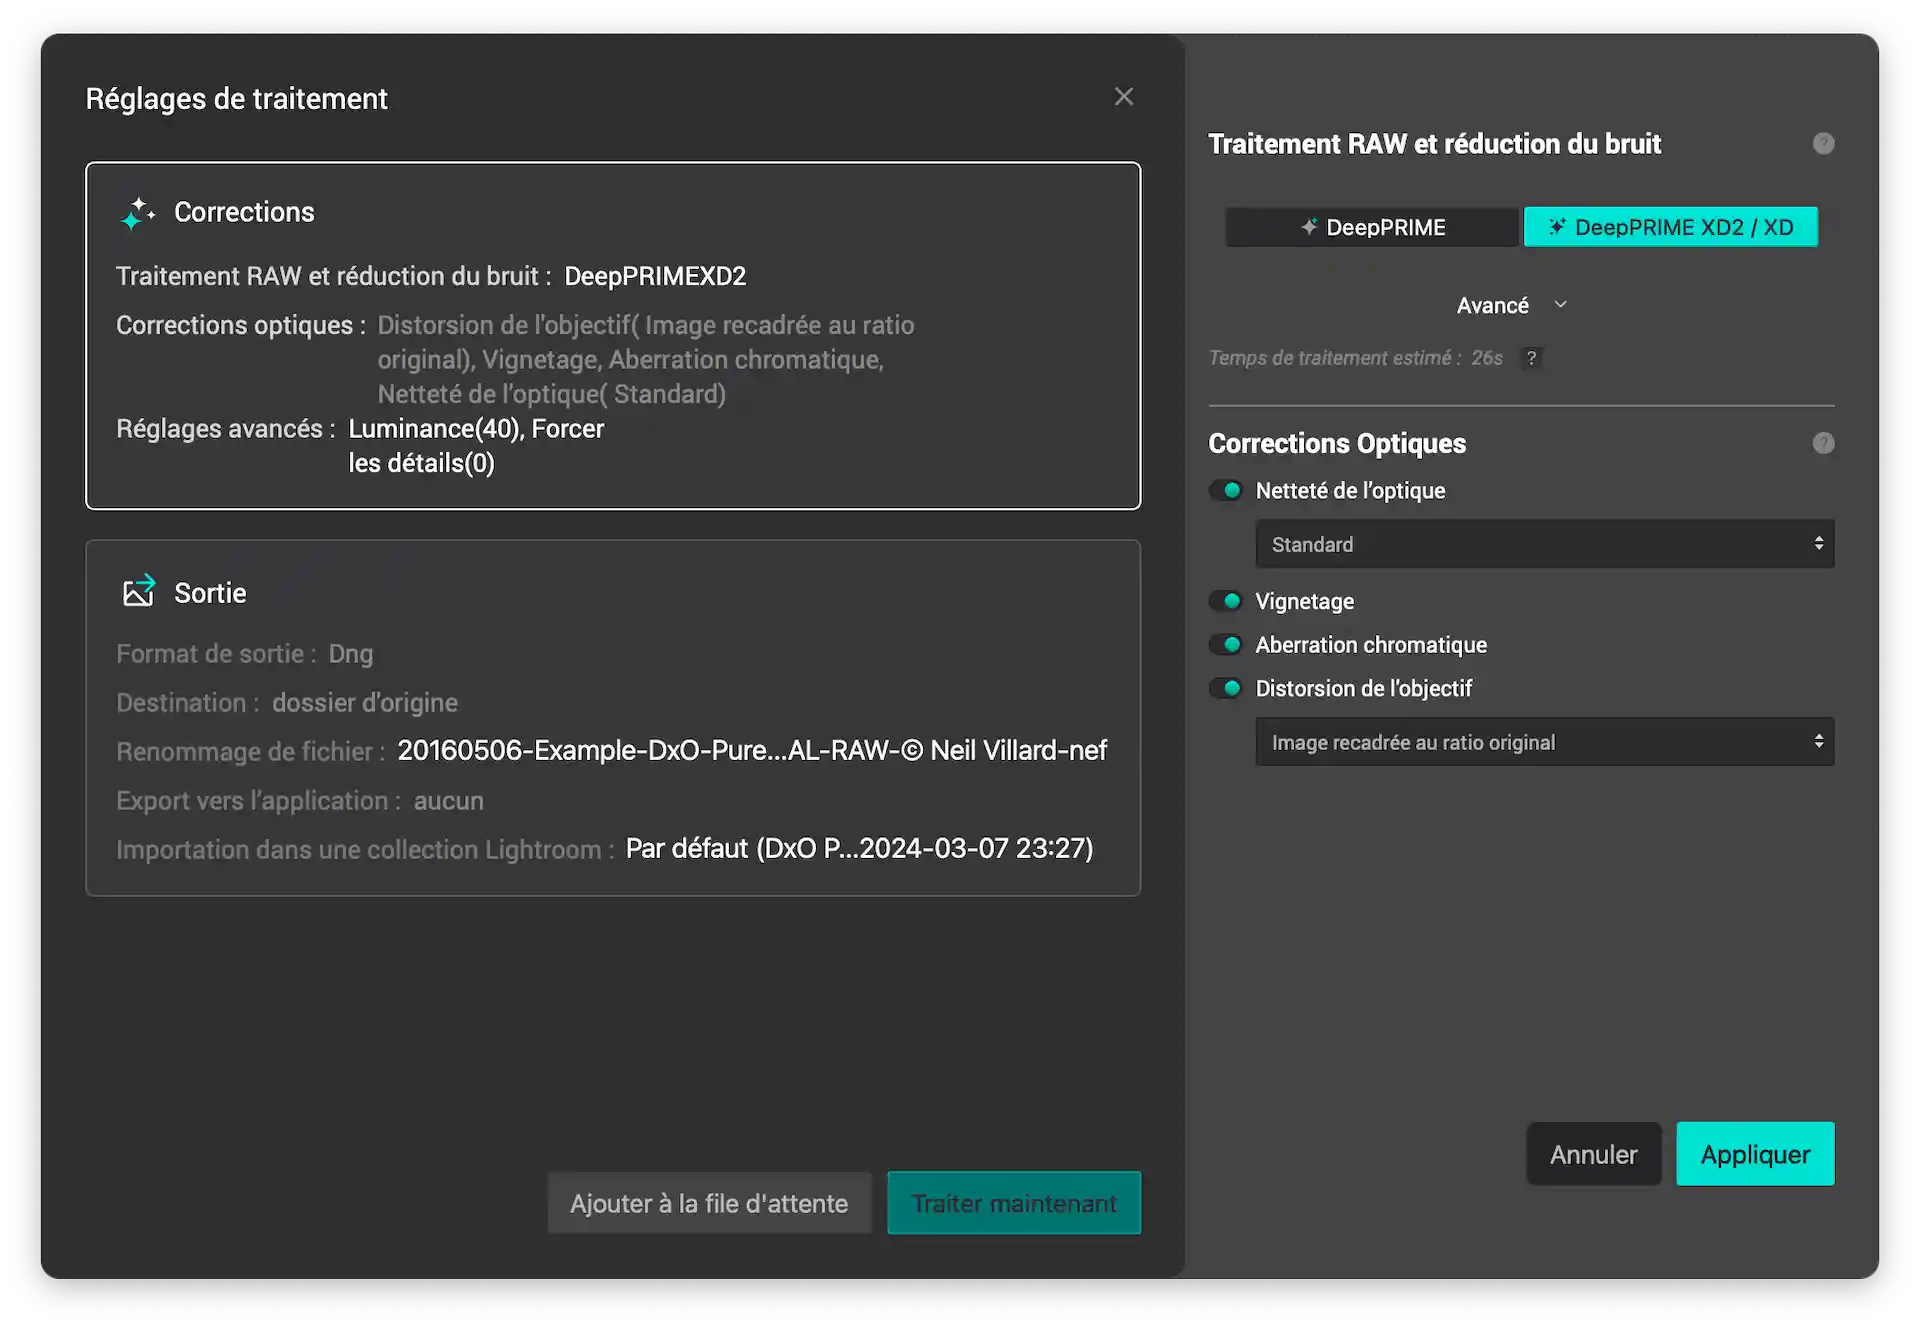Image resolution: width=1920 pixels, height=1327 pixels.
Task: Disable Aberration chromatique correction
Action: (x=1226, y=645)
